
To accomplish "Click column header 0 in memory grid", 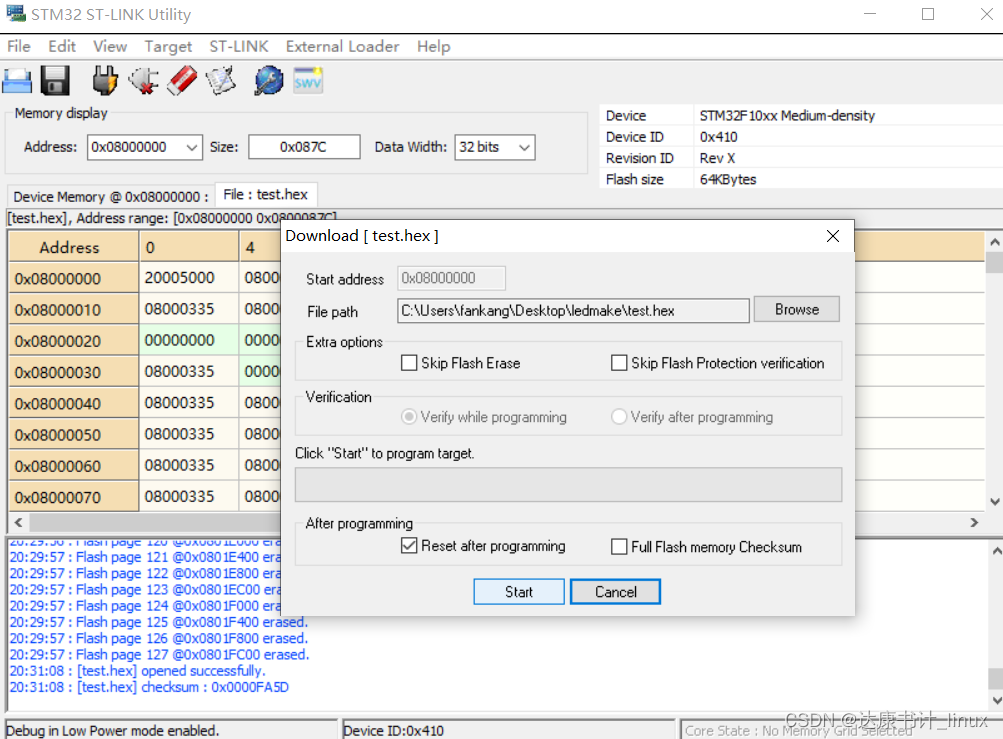I will 189,247.
